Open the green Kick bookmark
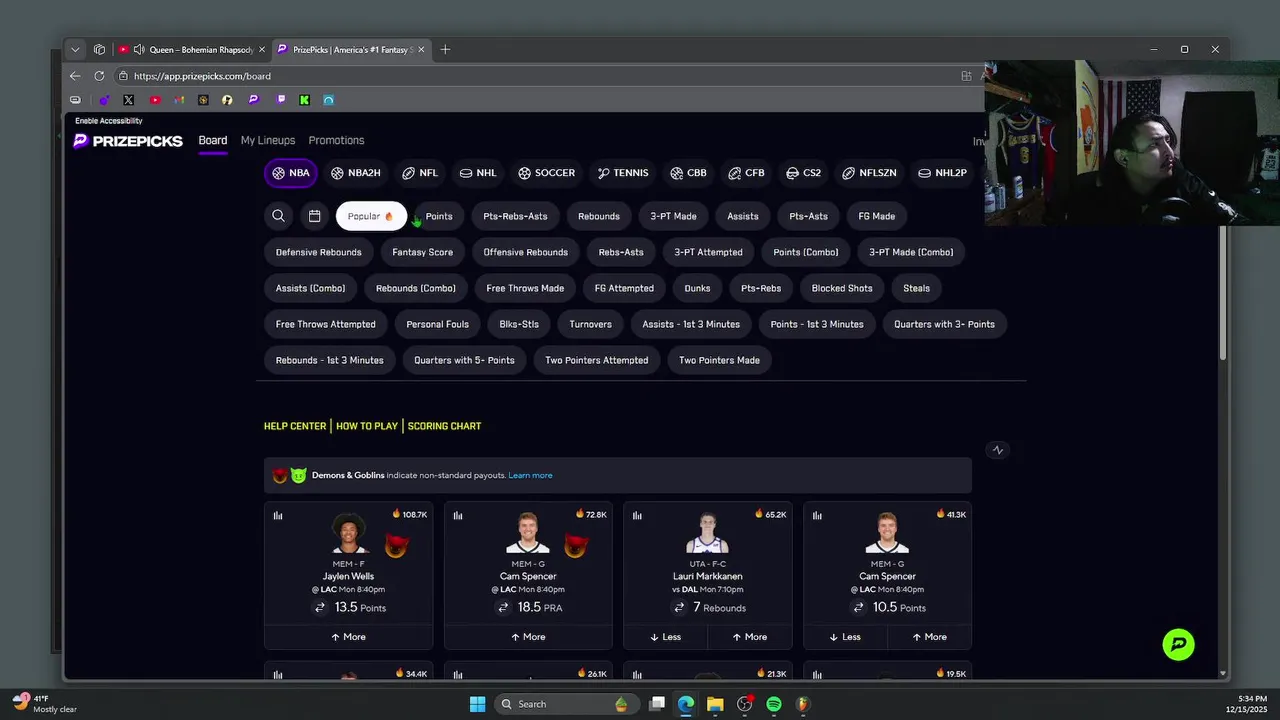The height and width of the screenshot is (720, 1280). [304, 100]
